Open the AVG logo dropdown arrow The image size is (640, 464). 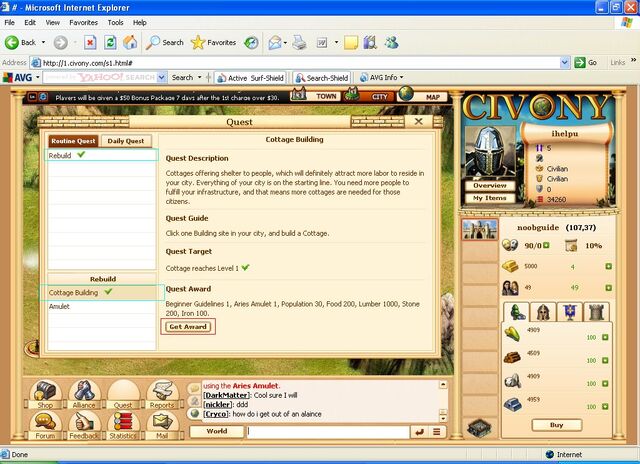38,77
